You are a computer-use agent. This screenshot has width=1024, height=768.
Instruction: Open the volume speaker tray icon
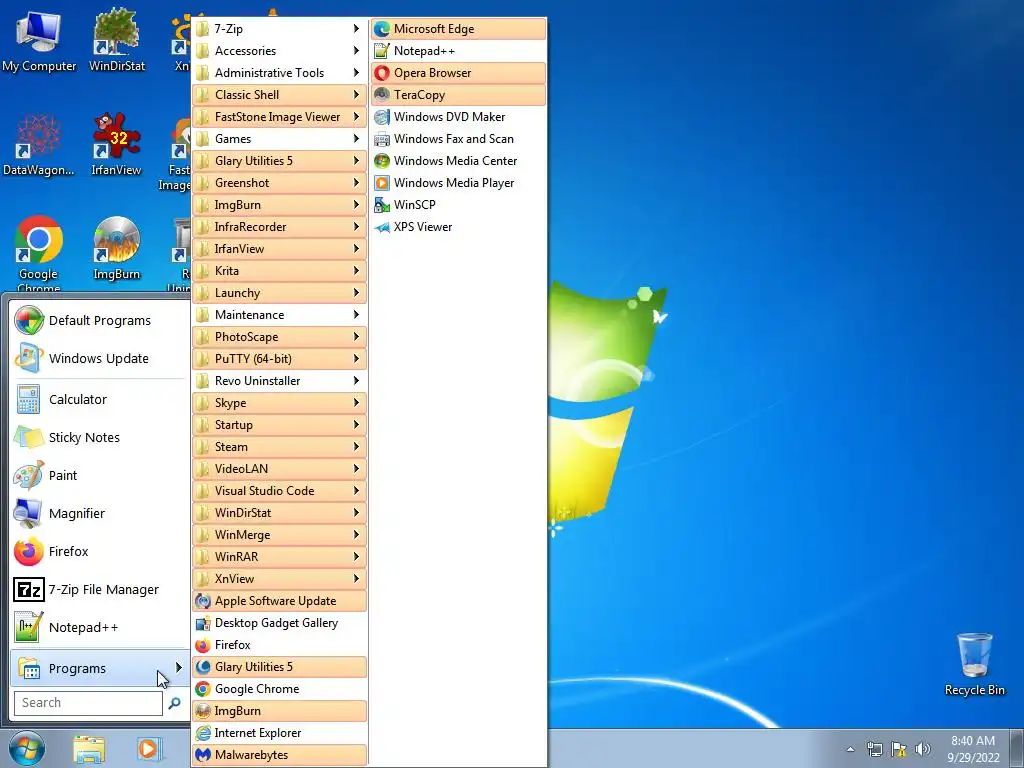point(922,749)
